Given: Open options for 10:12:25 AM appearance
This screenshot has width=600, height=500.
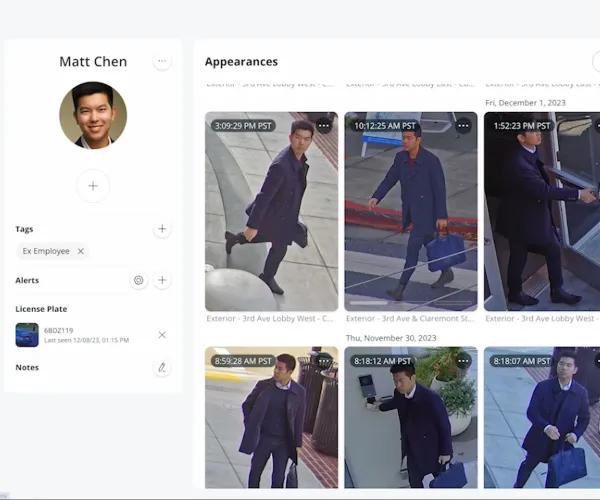Looking at the screenshot, I should (463, 126).
